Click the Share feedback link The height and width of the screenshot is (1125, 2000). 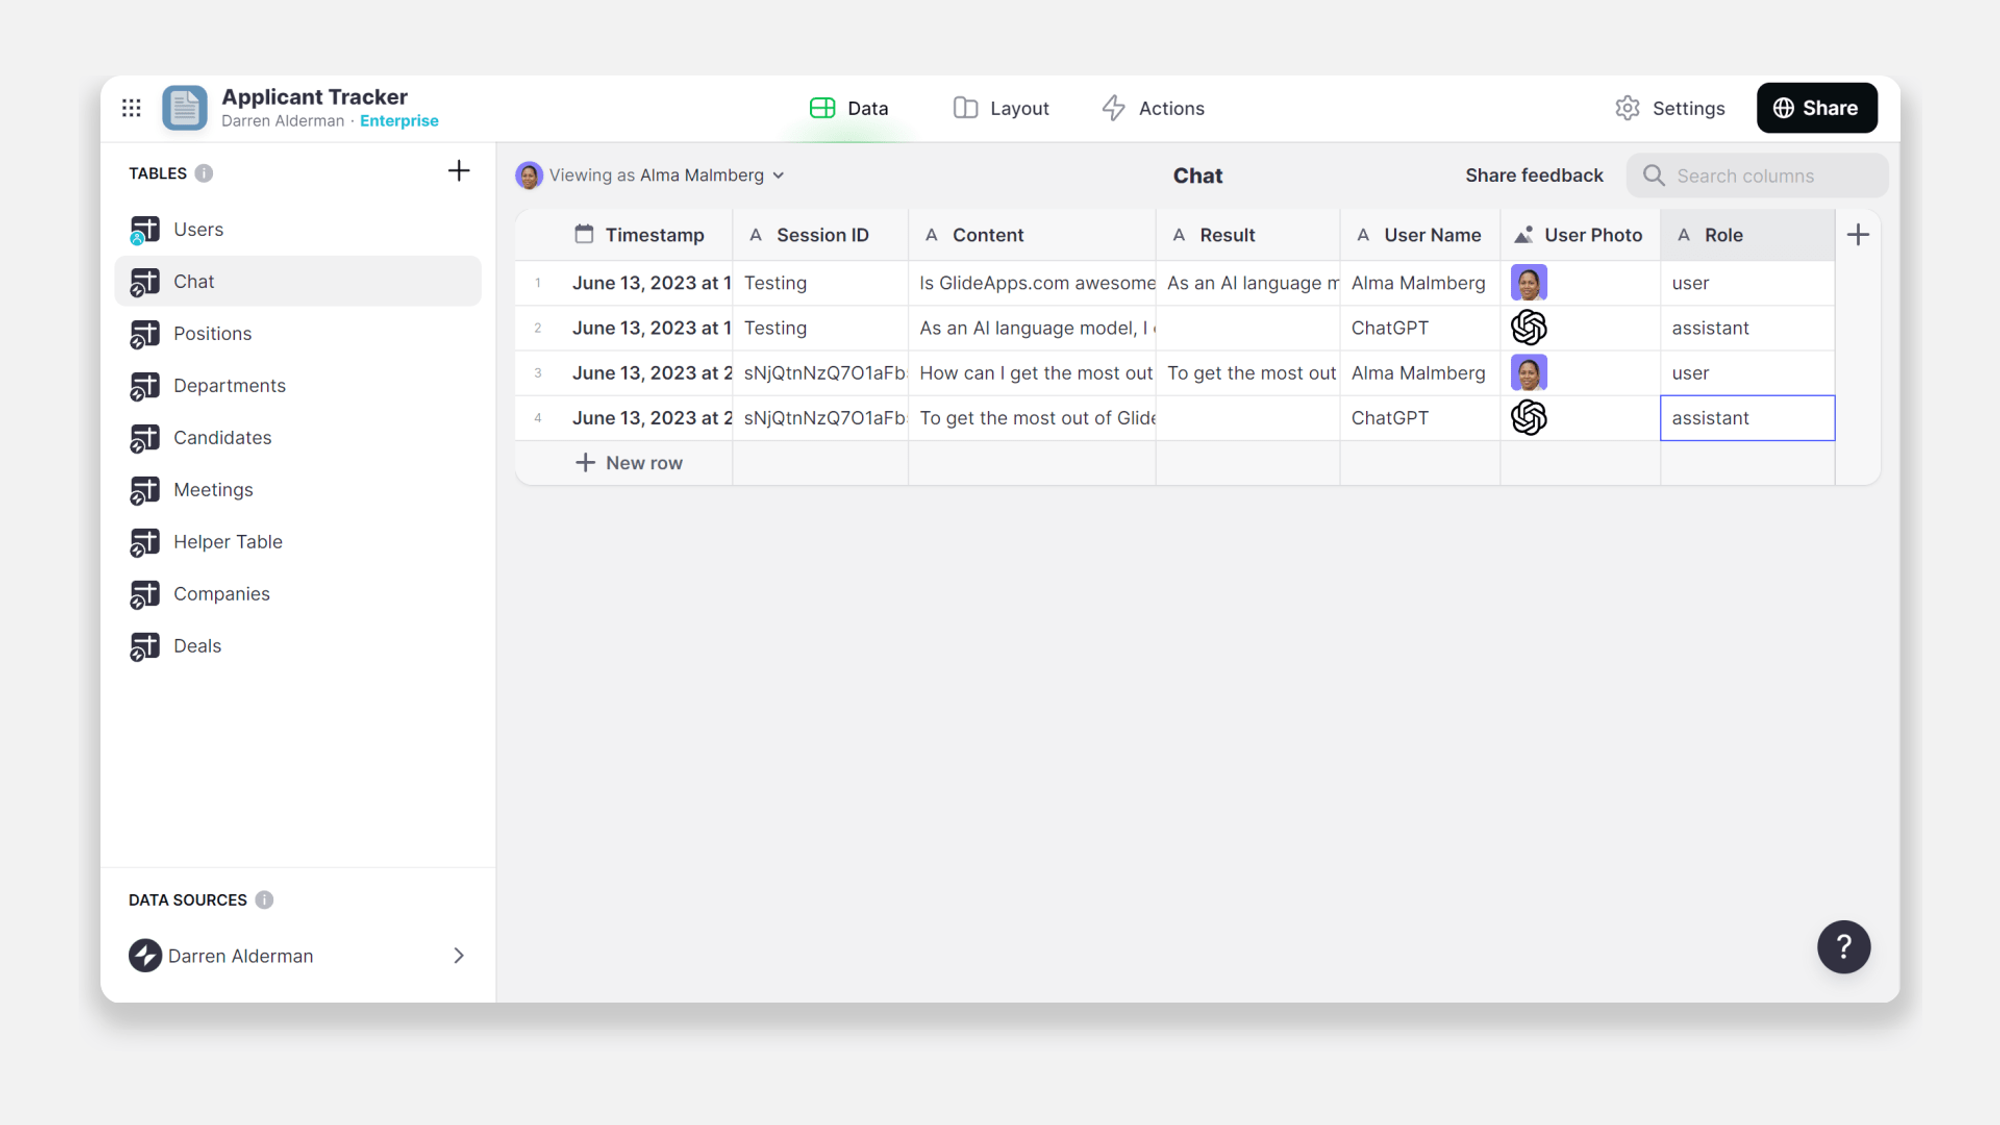(x=1534, y=175)
